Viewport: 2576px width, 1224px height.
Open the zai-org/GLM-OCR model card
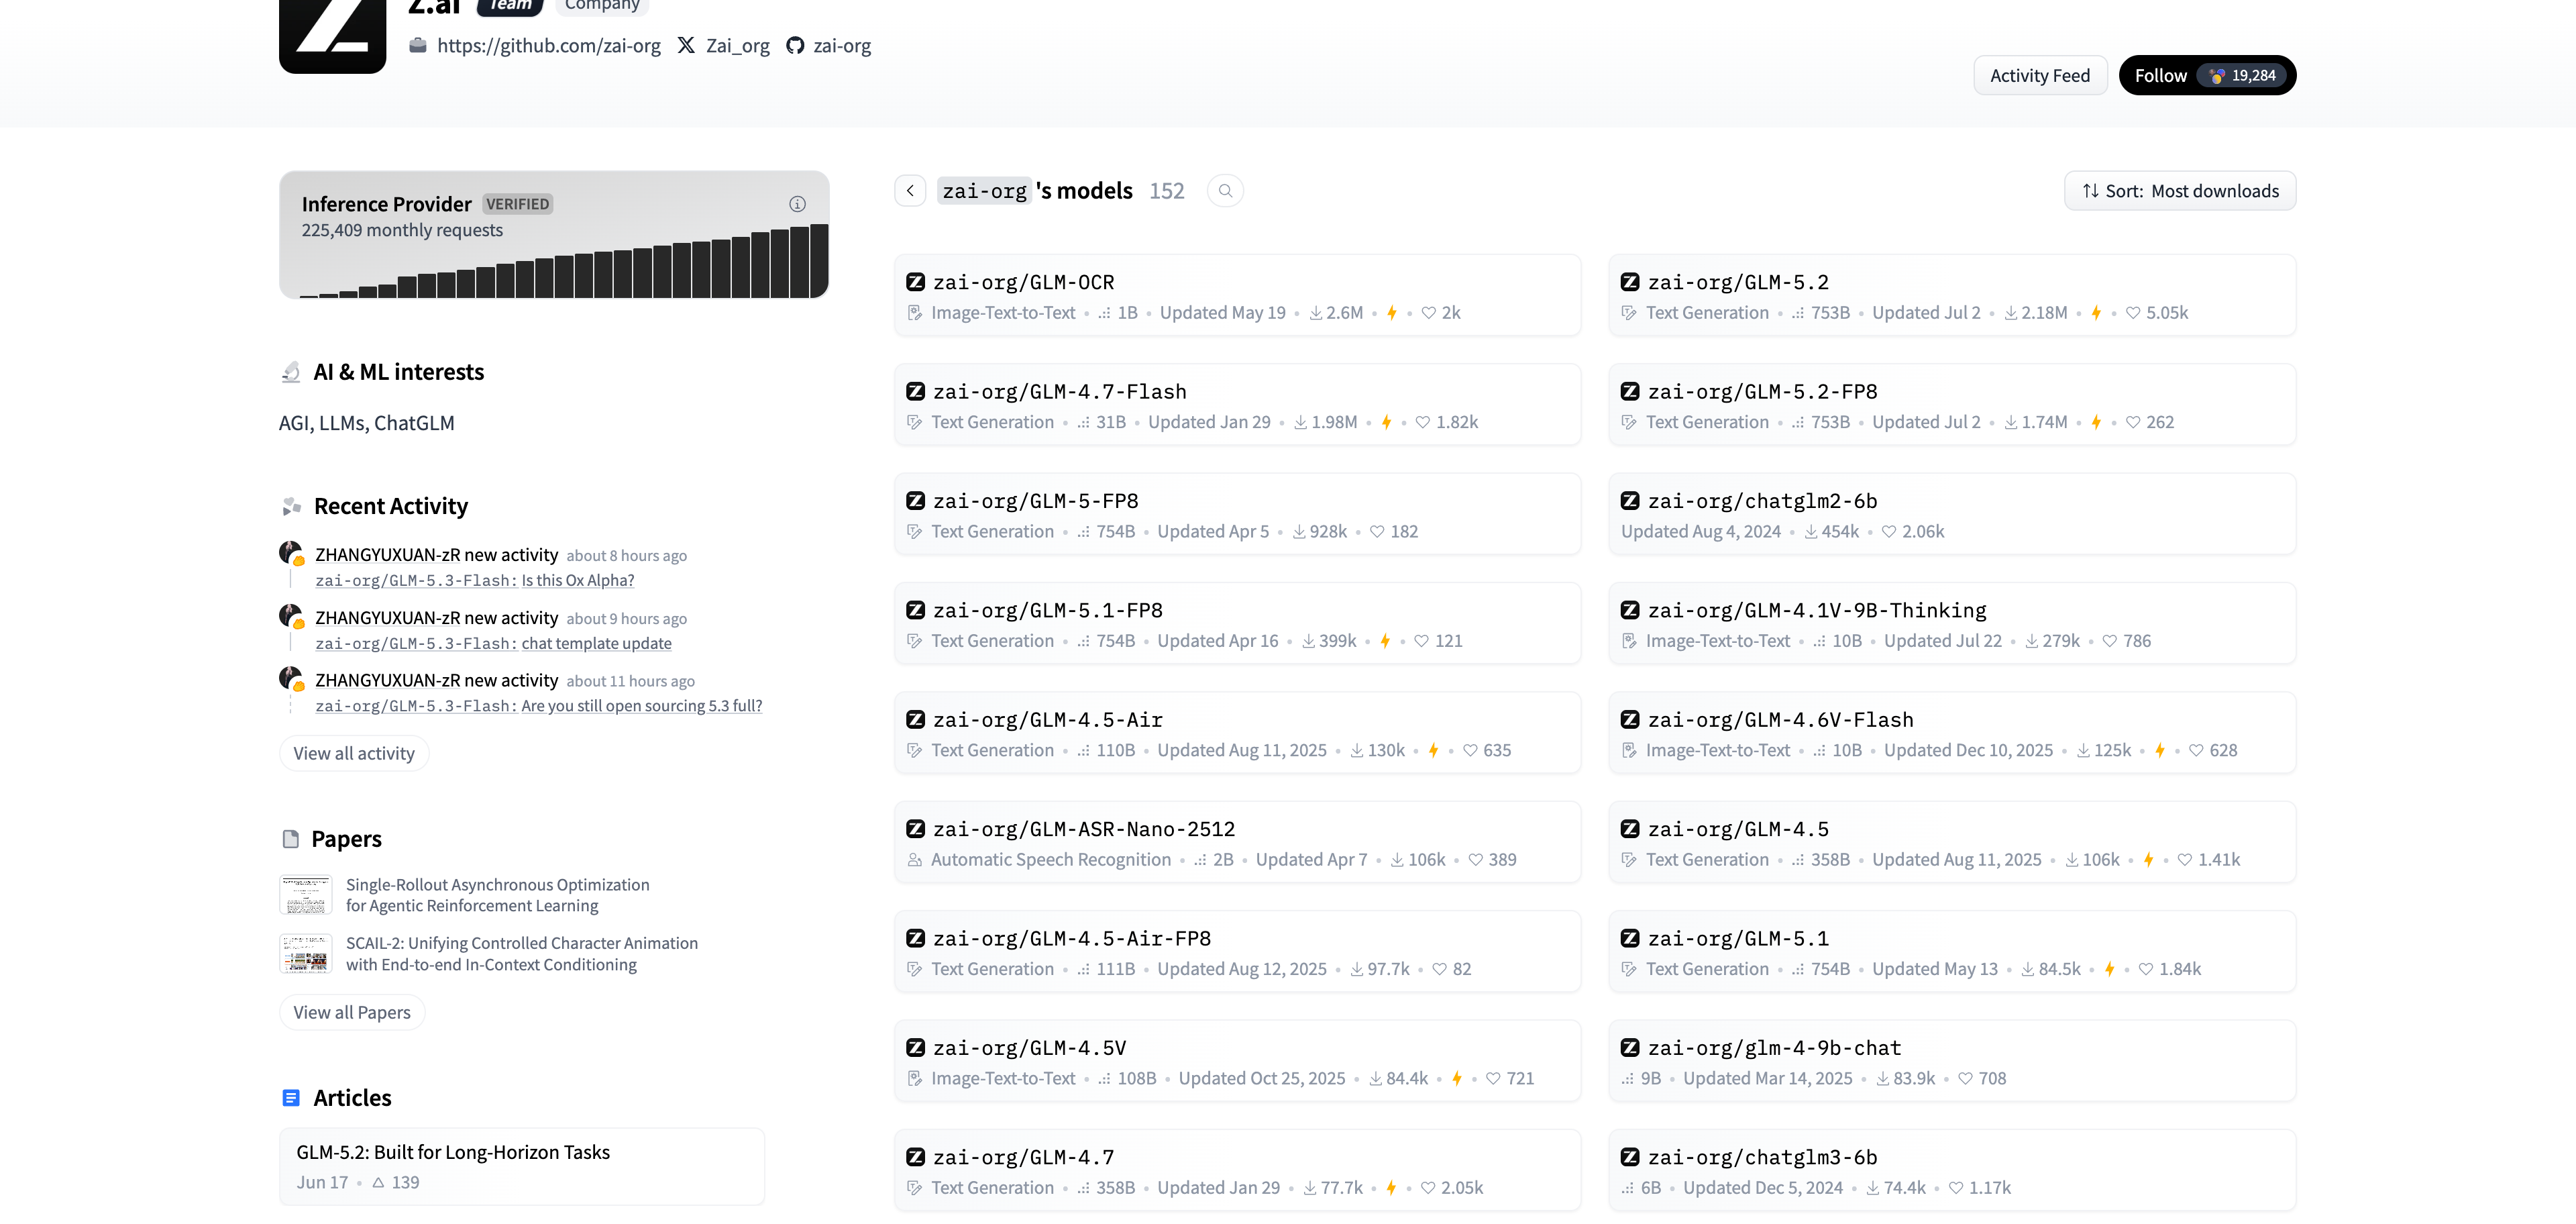pyautogui.click(x=1237, y=296)
